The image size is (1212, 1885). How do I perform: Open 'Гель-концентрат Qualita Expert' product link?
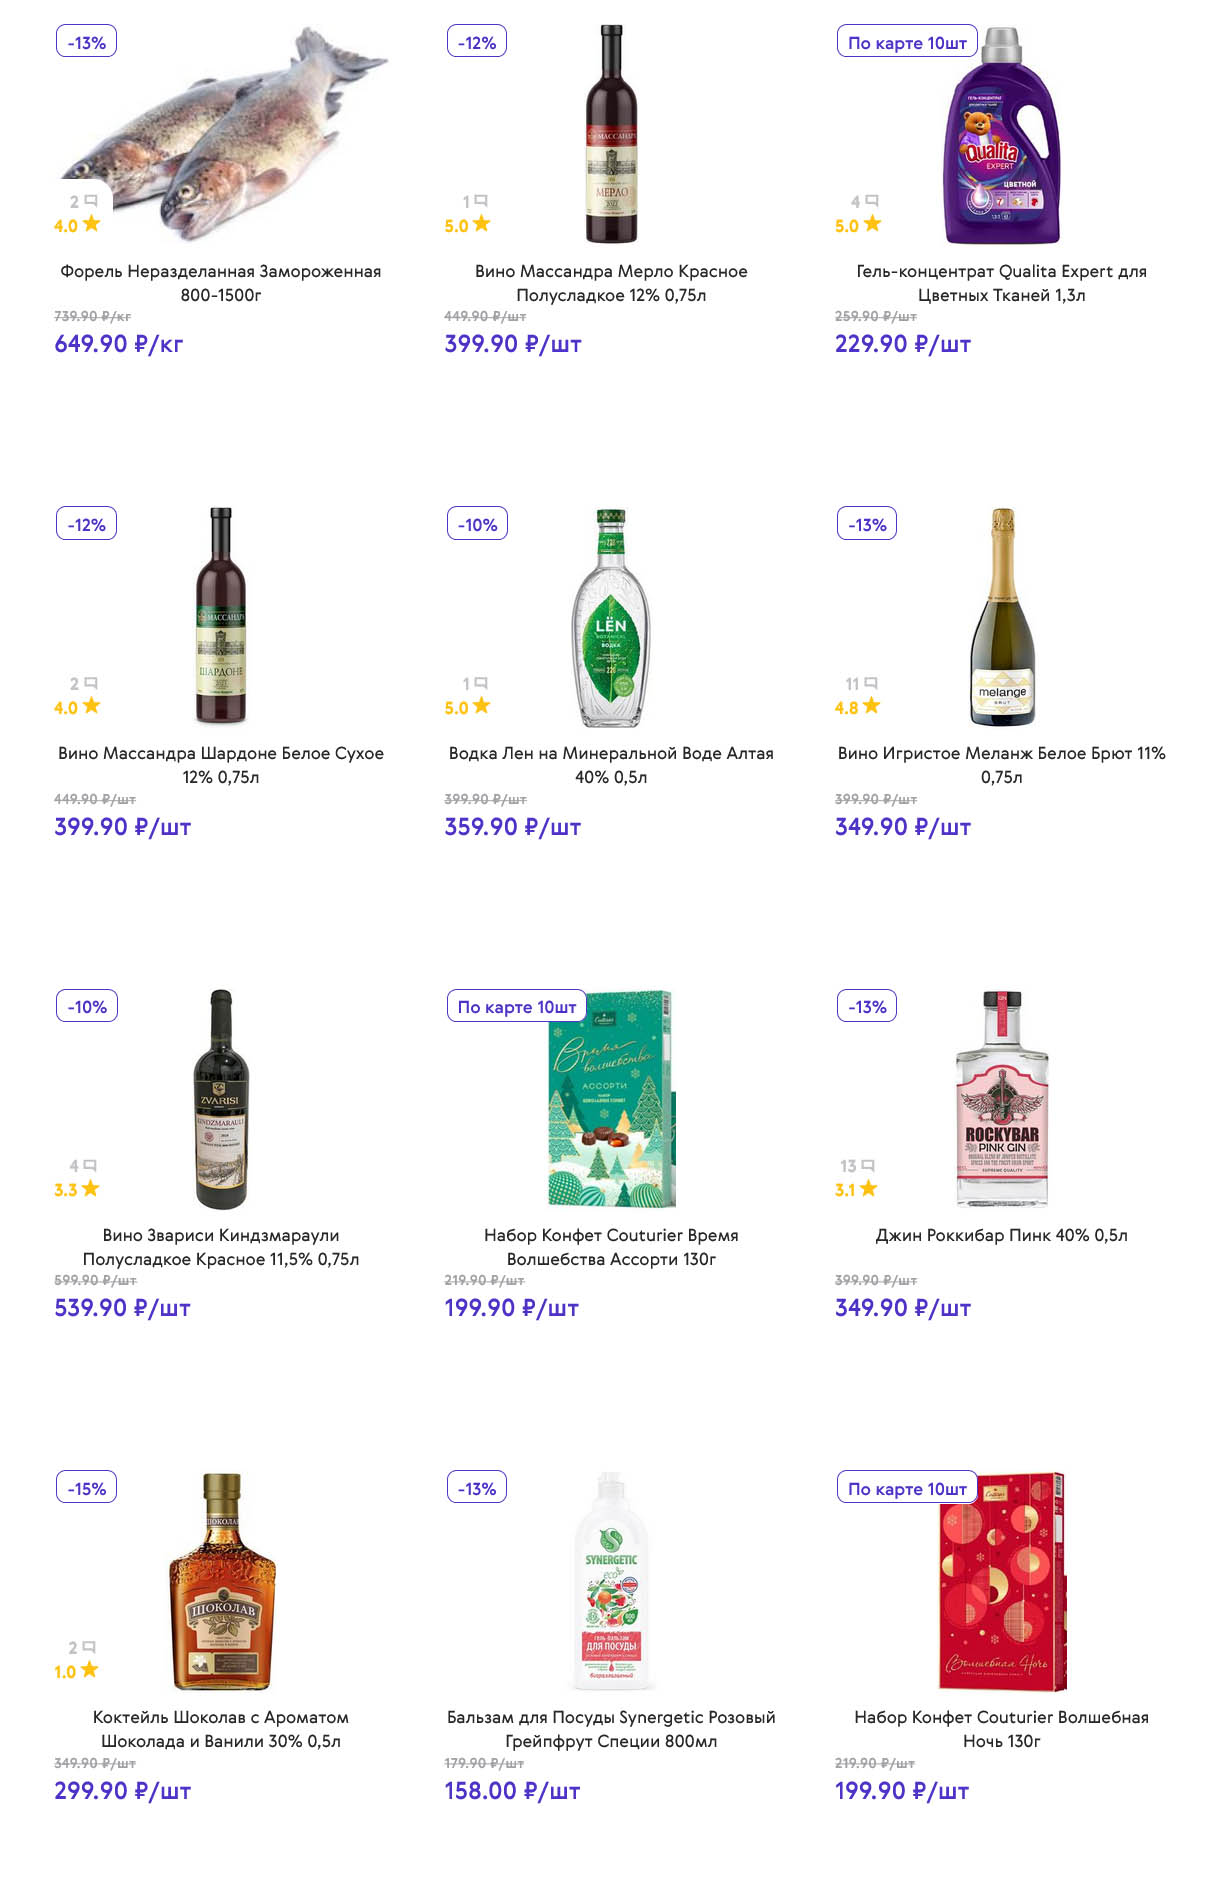1001,283
